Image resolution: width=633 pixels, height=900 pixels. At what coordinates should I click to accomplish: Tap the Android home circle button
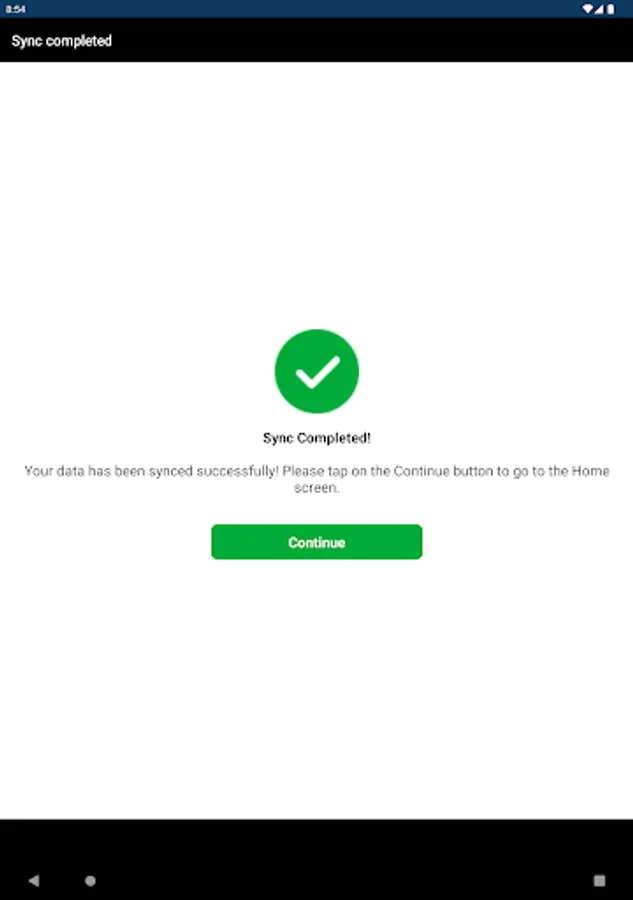tap(90, 880)
